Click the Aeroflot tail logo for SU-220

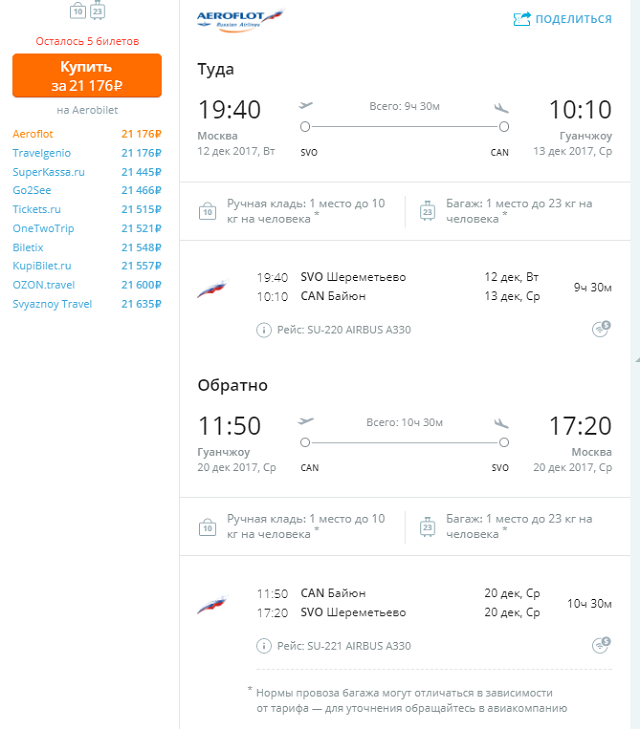coord(212,288)
